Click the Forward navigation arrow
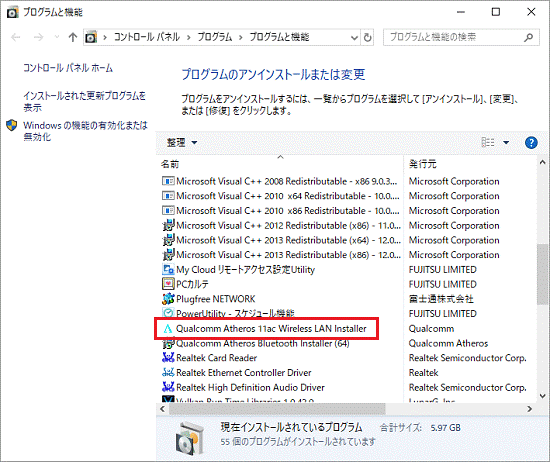Viewport: 550px width, 462px height. (38, 37)
